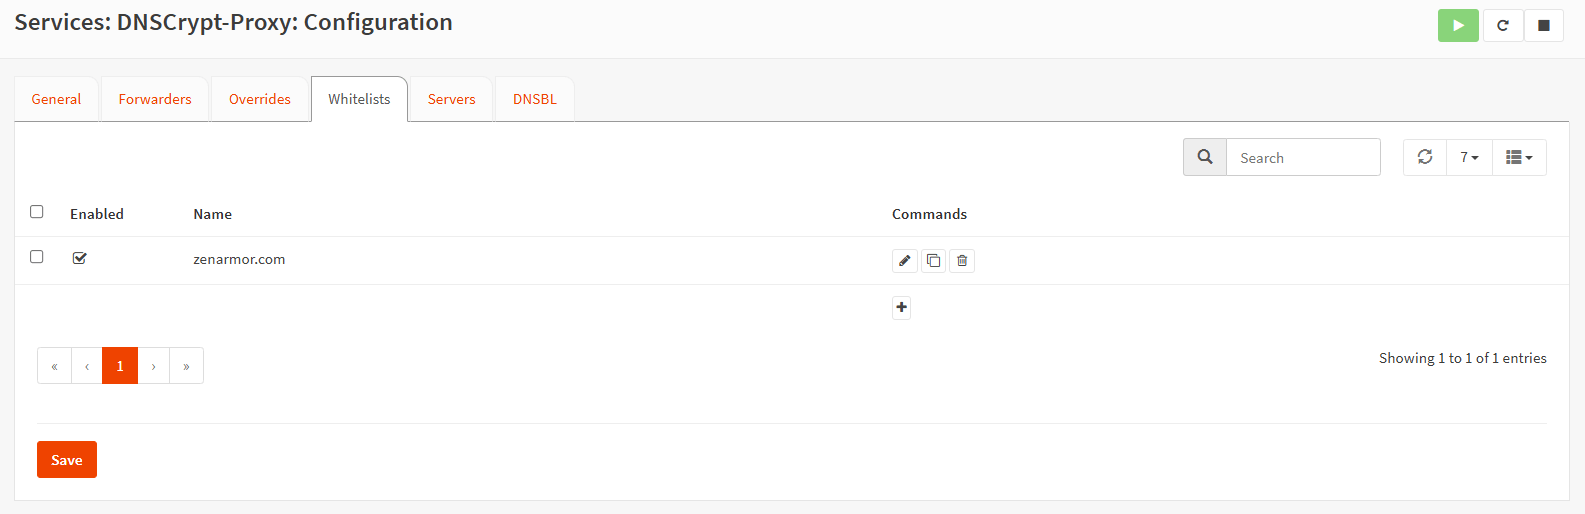The width and height of the screenshot is (1585, 514).
Task: Open the DNSBL tab
Action: [535, 99]
